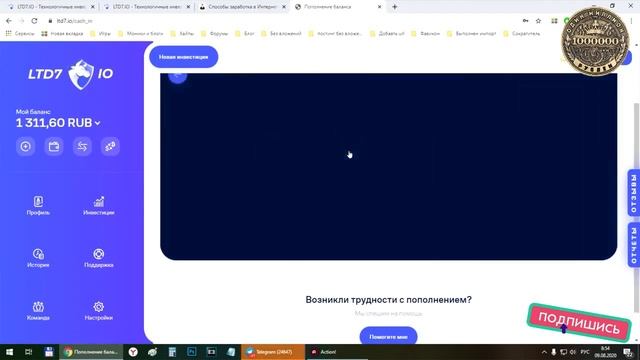Expand the RUB balance currency dropdown
Viewport: 640px width, 360px height.
(98, 123)
